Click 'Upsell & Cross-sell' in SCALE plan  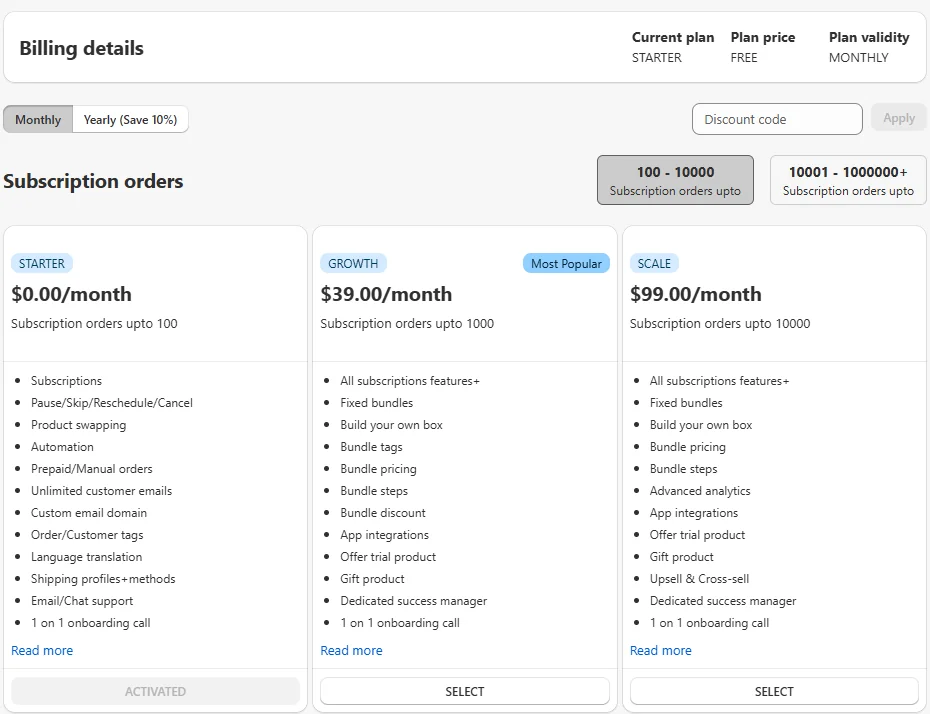pyautogui.click(x=699, y=579)
